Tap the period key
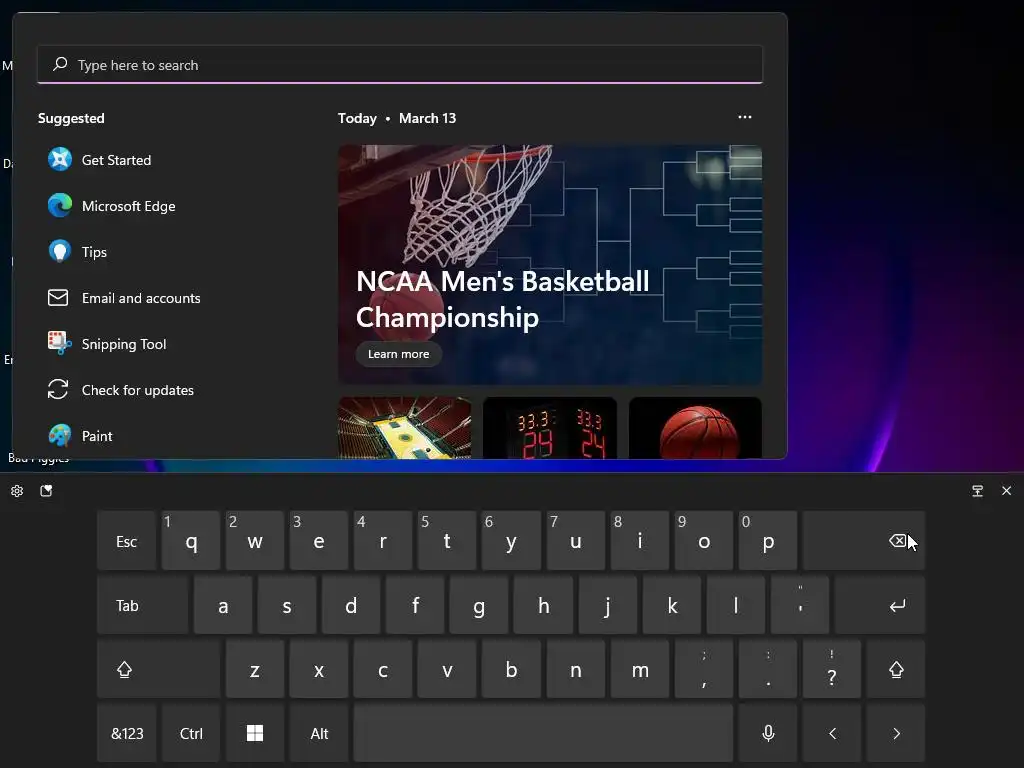Viewport: 1024px width, 768px height. [x=768, y=669]
